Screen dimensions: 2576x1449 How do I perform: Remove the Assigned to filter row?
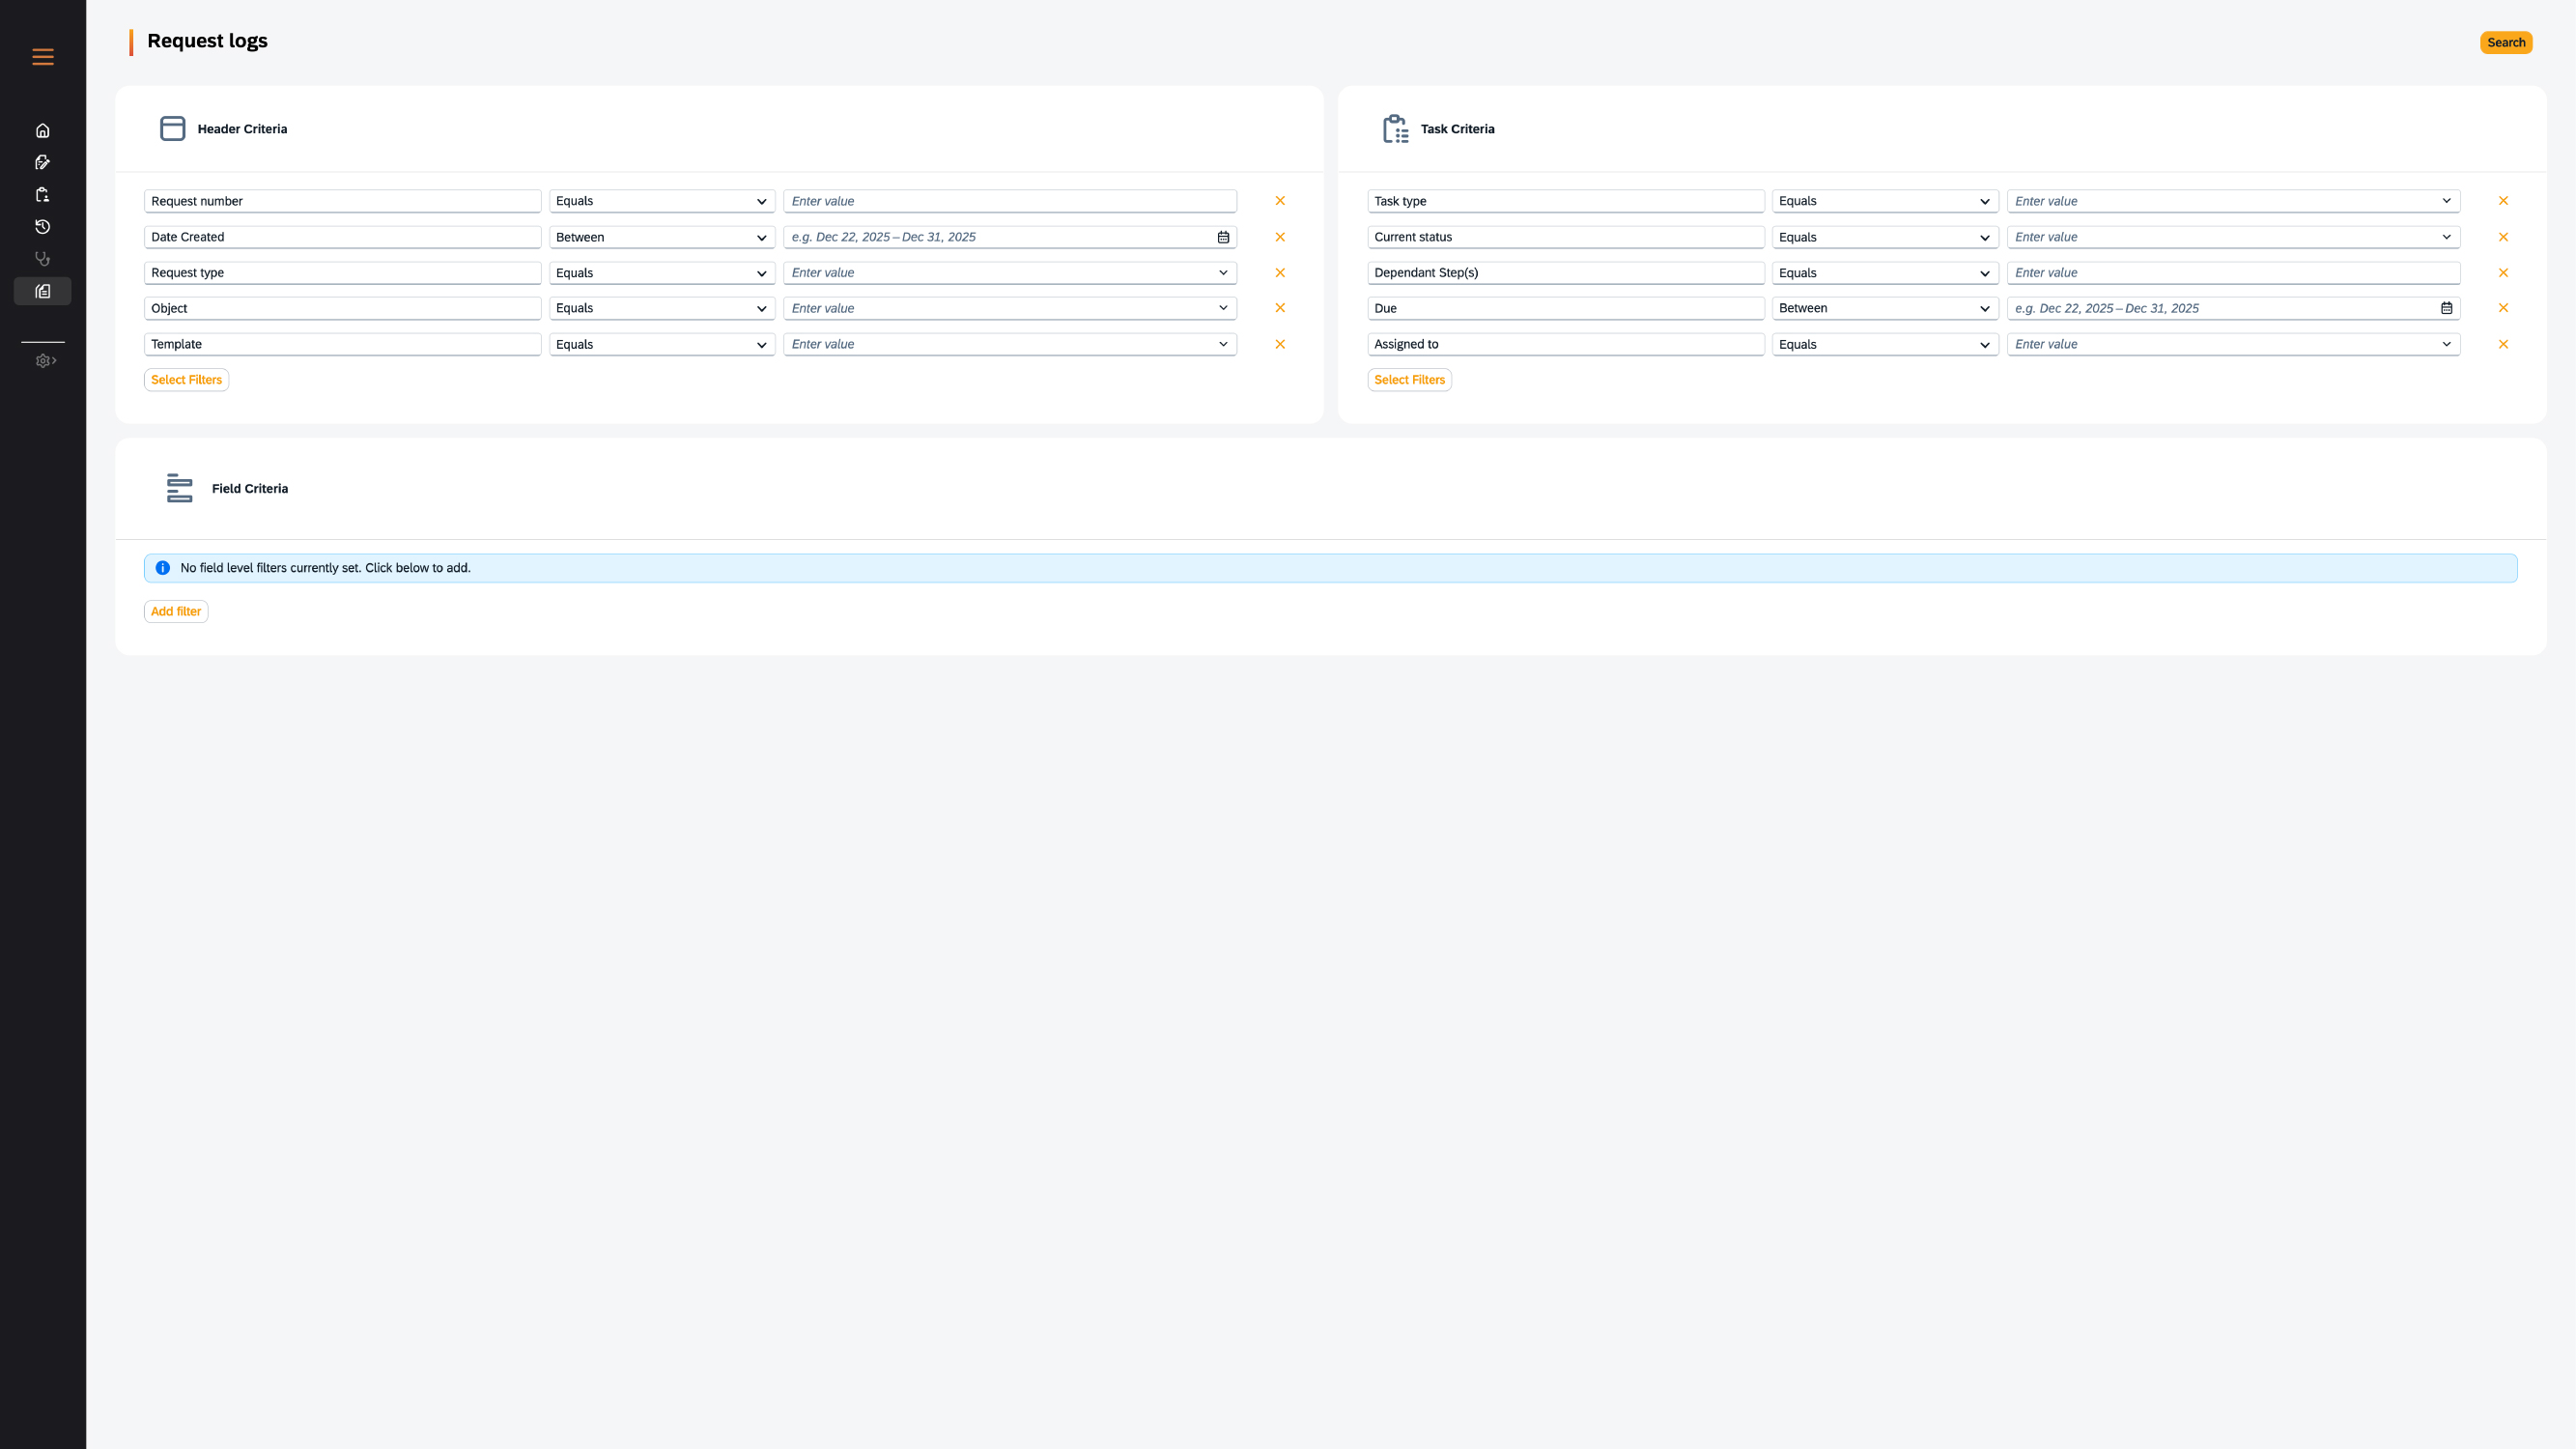(x=2503, y=344)
